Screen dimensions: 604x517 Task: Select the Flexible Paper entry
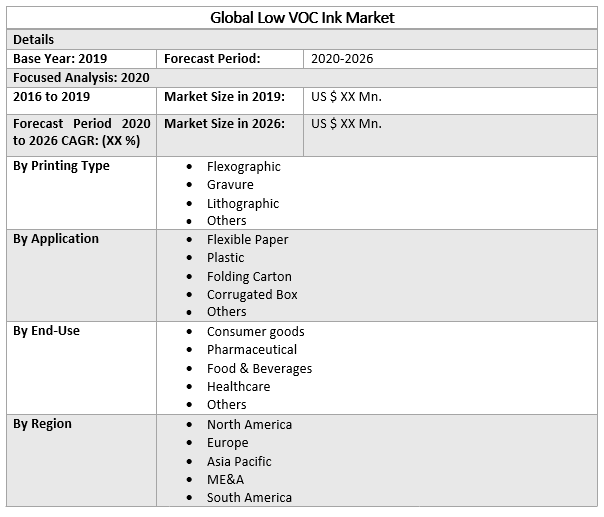(x=247, y=239)
